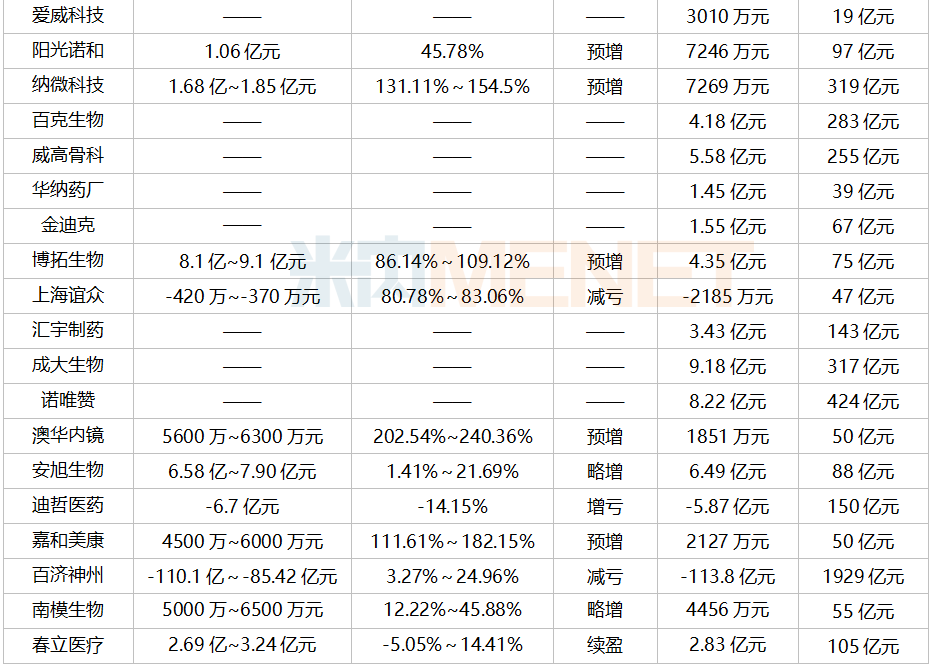Select 南模生物 company name cell

68,610
